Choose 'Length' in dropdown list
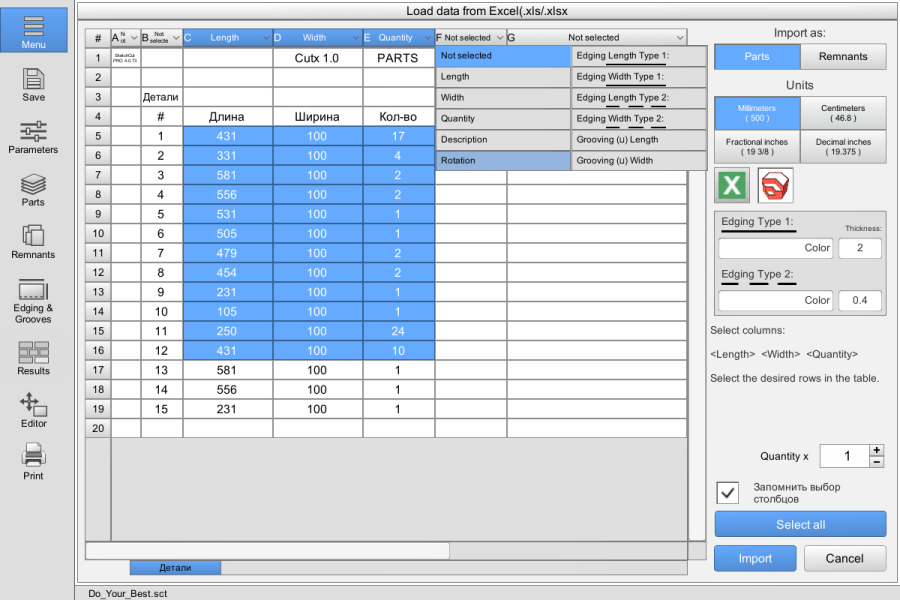 (x=503, y=77)
